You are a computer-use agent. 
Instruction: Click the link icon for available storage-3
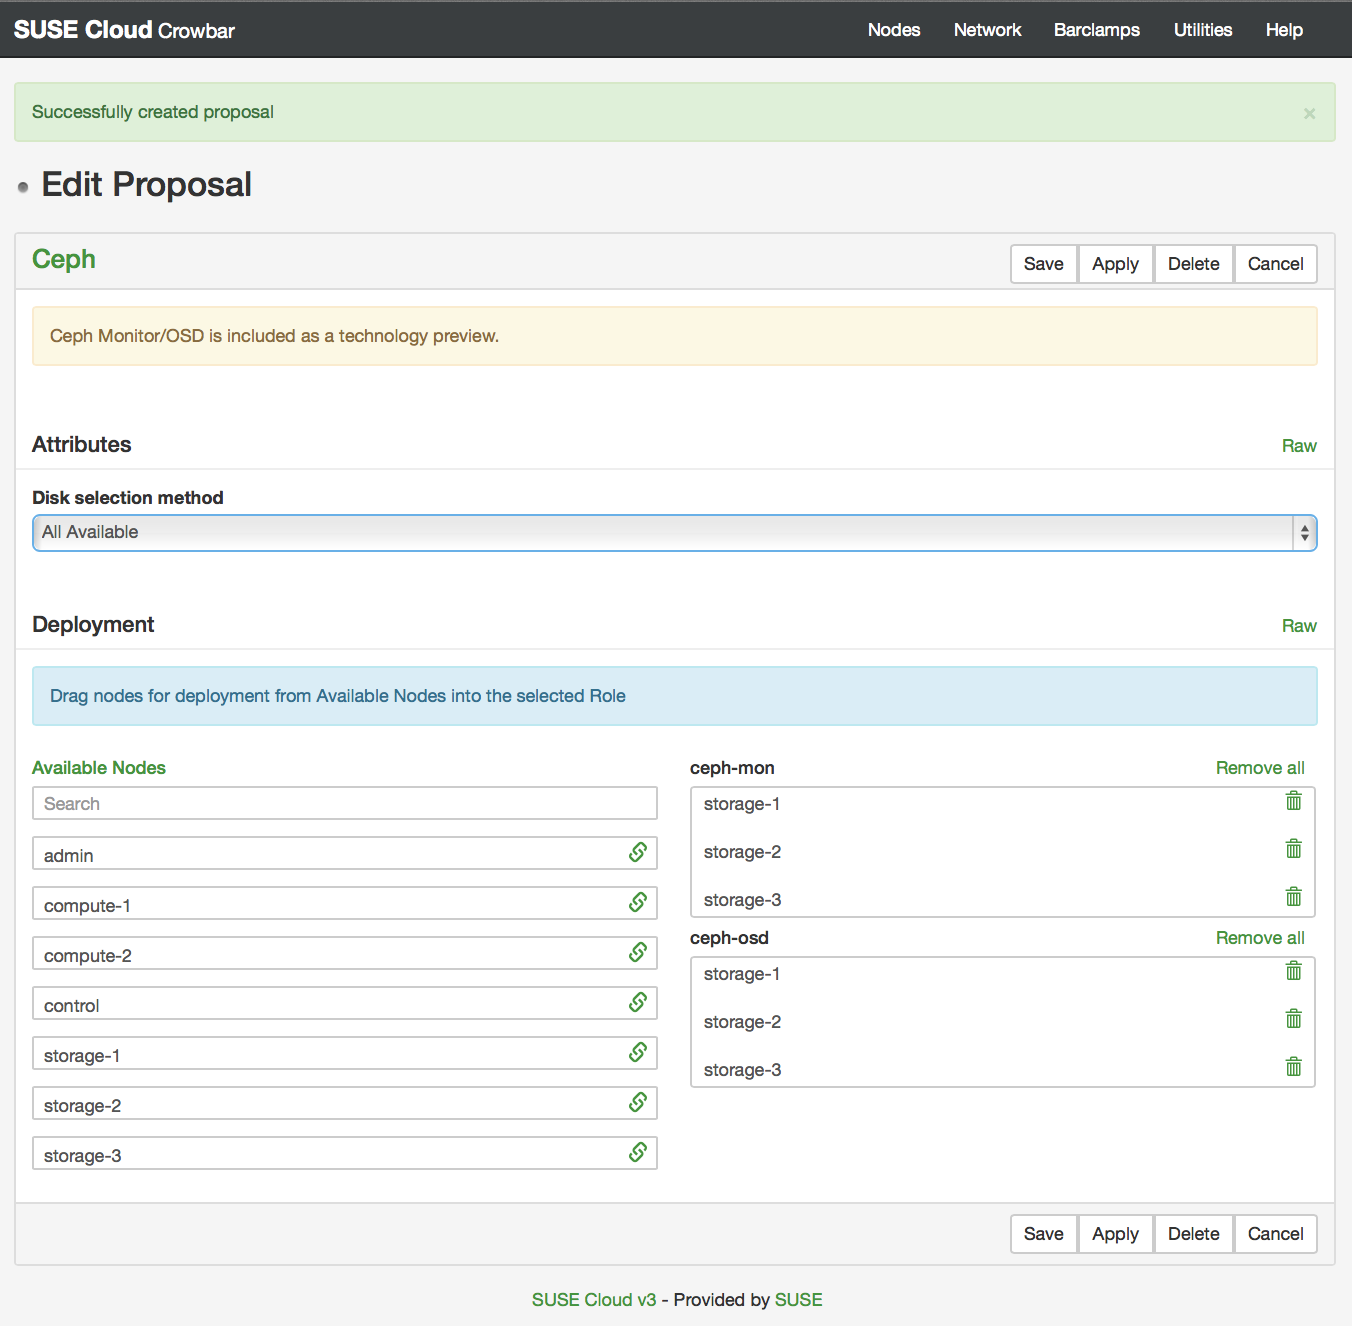(x=638, y=1152)
